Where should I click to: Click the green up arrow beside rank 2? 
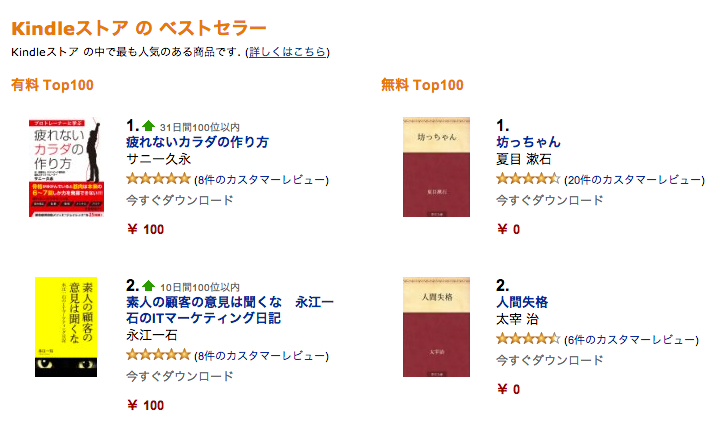pyautogui.click(x=149, y=286)
